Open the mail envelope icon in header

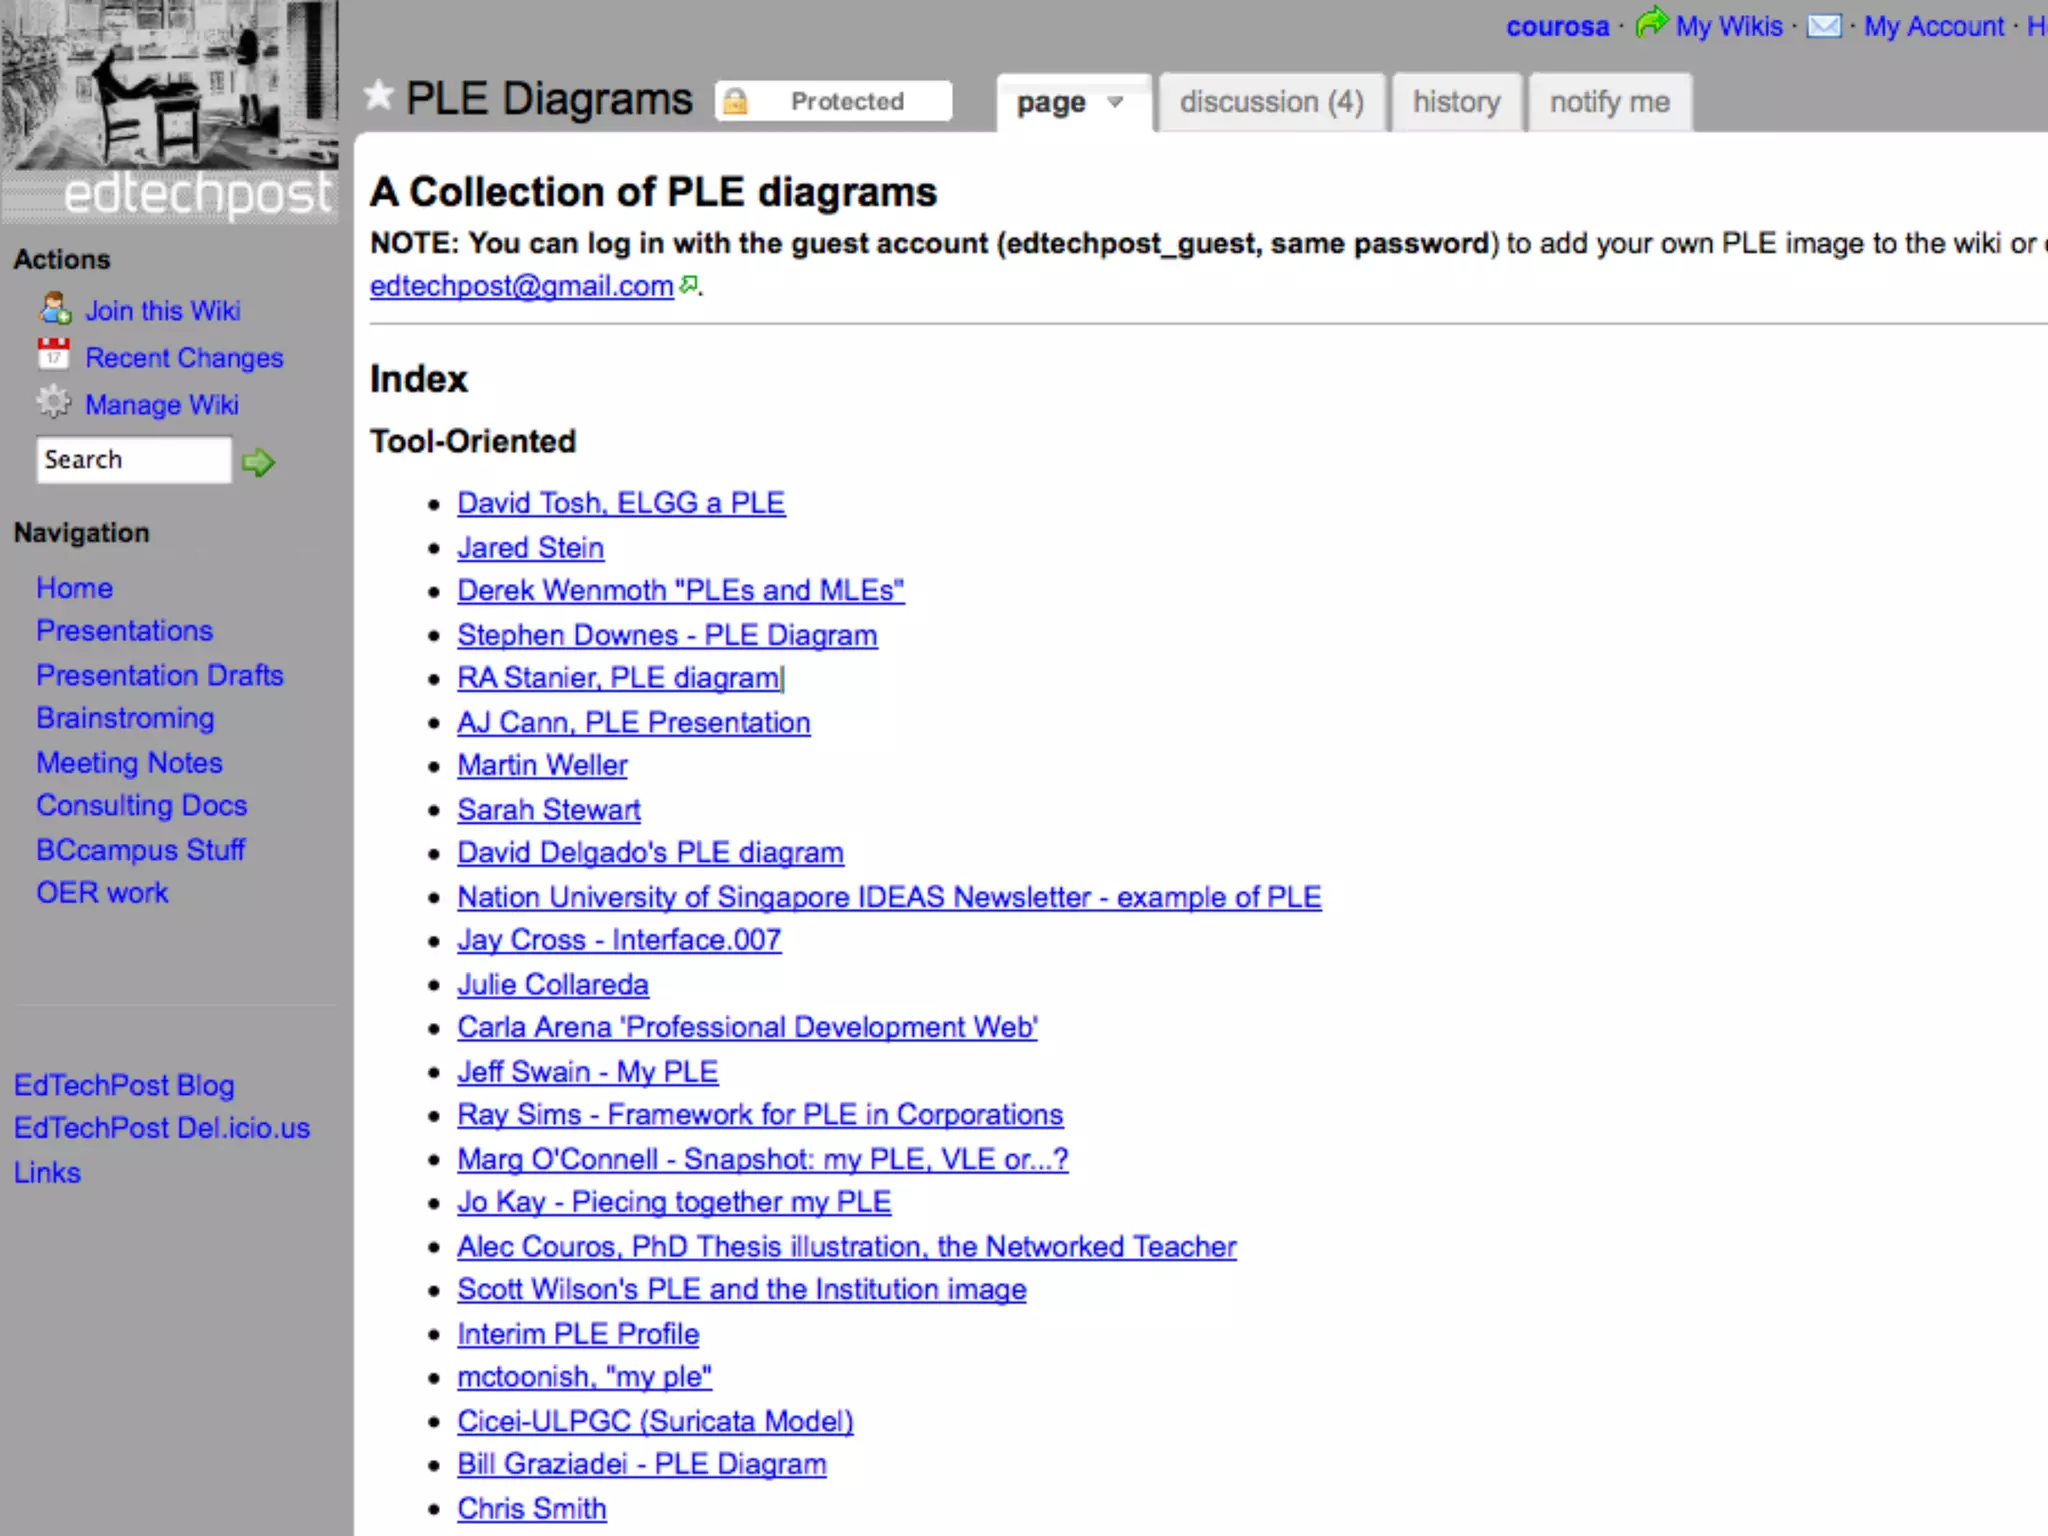(x=1824, y=26)
